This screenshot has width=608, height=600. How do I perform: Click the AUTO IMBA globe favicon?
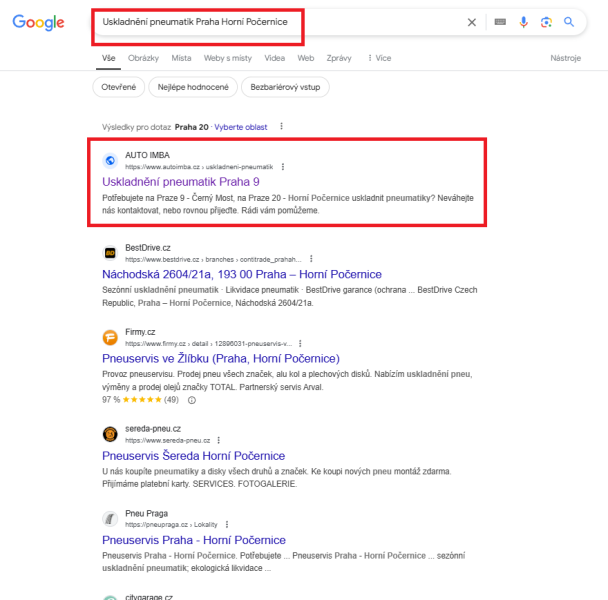[110, 161]
